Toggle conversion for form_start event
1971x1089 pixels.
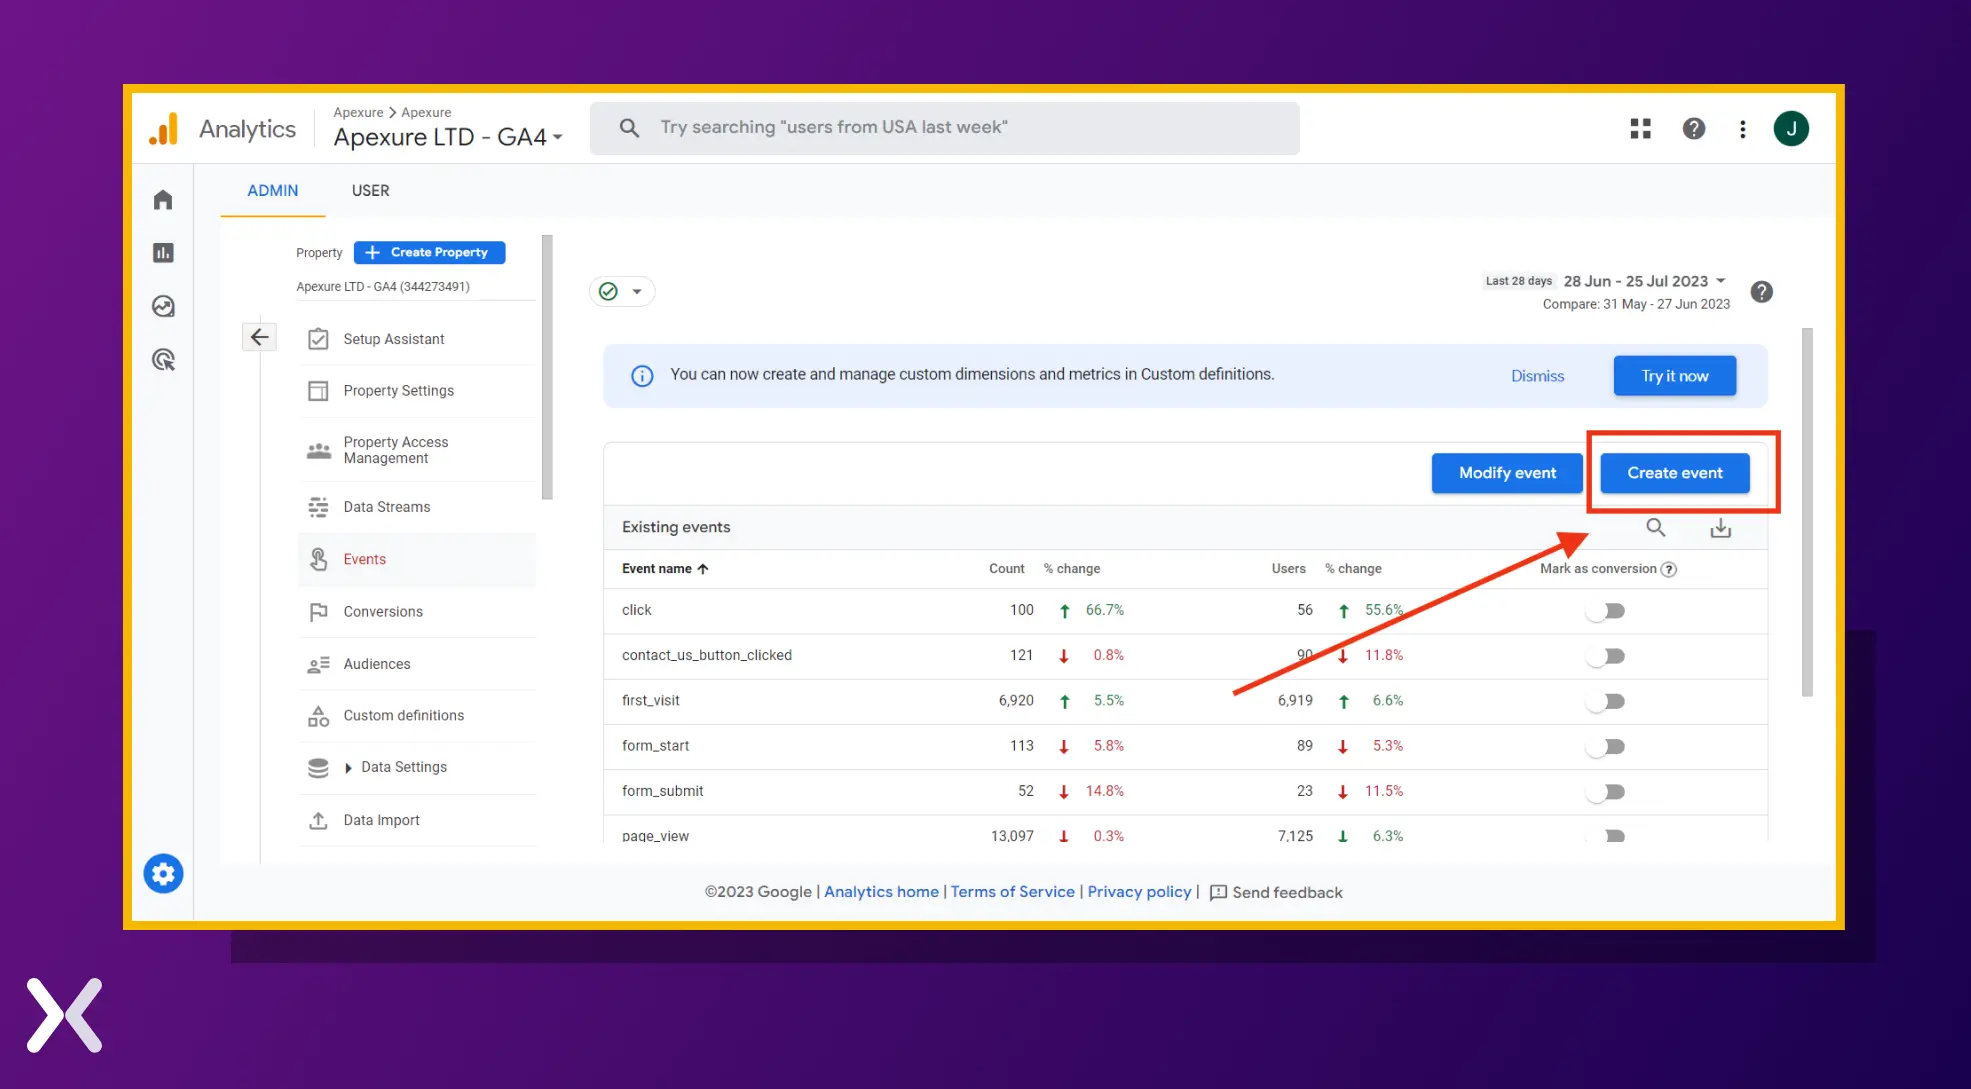point(1606,747)
